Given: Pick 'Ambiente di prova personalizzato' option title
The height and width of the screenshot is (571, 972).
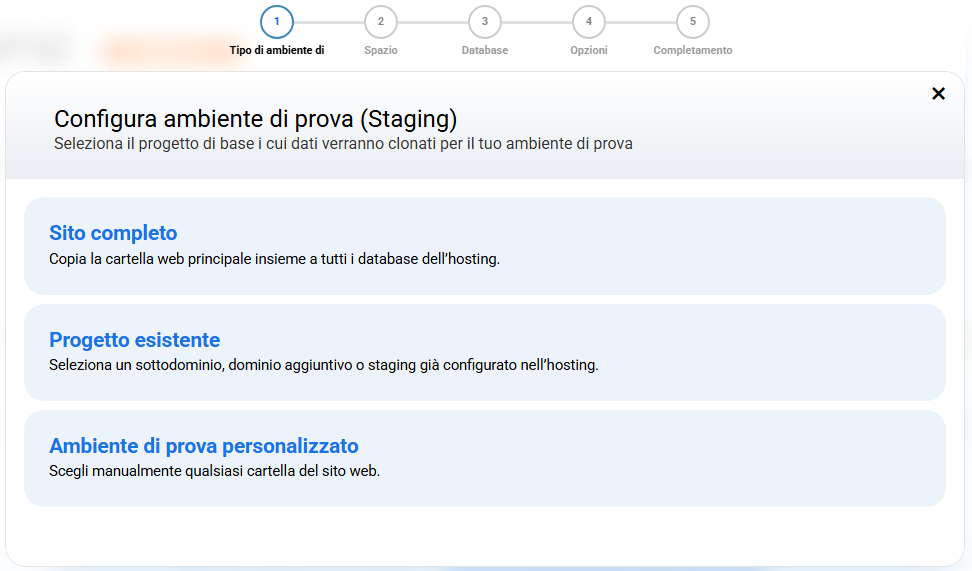Looking at the screenshot, I should tap(203, 446).
